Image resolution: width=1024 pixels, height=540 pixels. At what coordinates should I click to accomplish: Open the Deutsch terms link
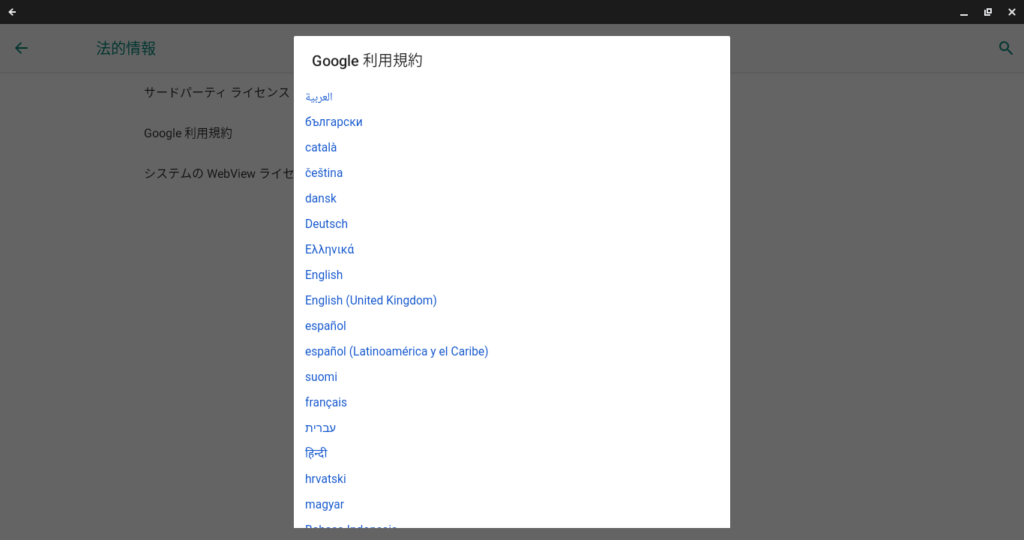tap(326, 224)
